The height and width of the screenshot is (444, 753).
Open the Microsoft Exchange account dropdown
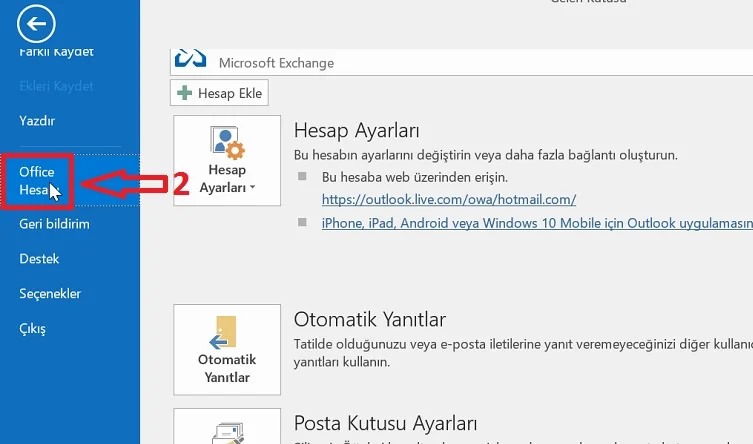(x=462, y=62)
